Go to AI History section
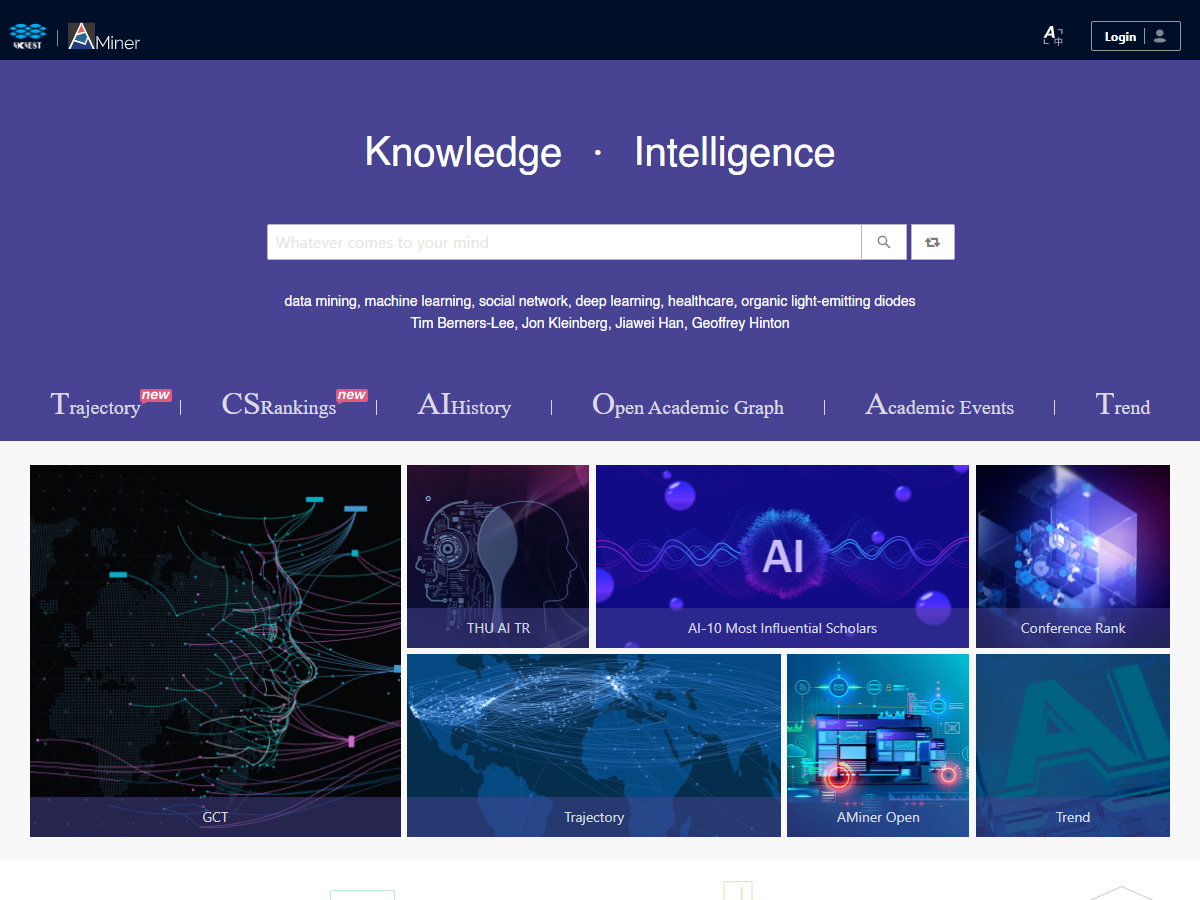 [x=464, y=406]
